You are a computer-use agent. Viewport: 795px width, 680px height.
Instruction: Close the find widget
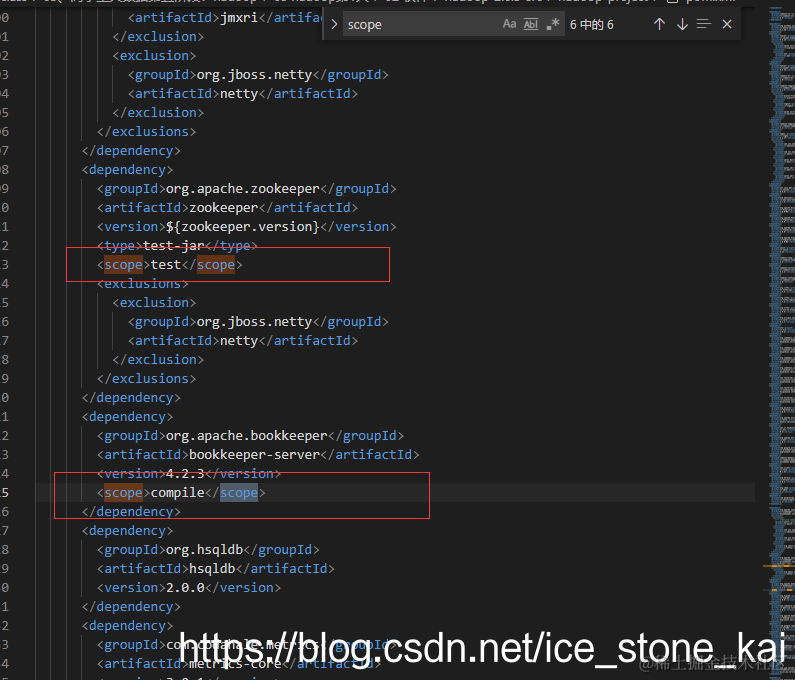(x=727, y=24)
